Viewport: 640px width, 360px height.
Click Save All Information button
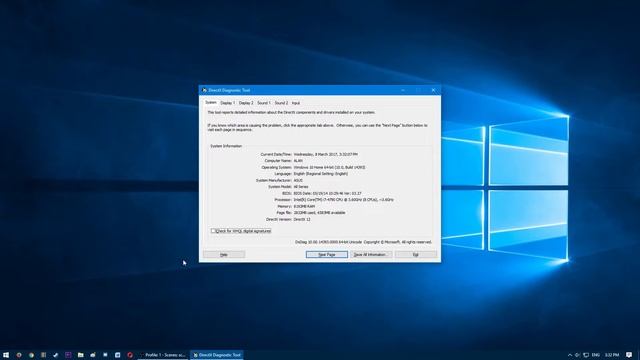pyautogui.click(x=371, y=254)
